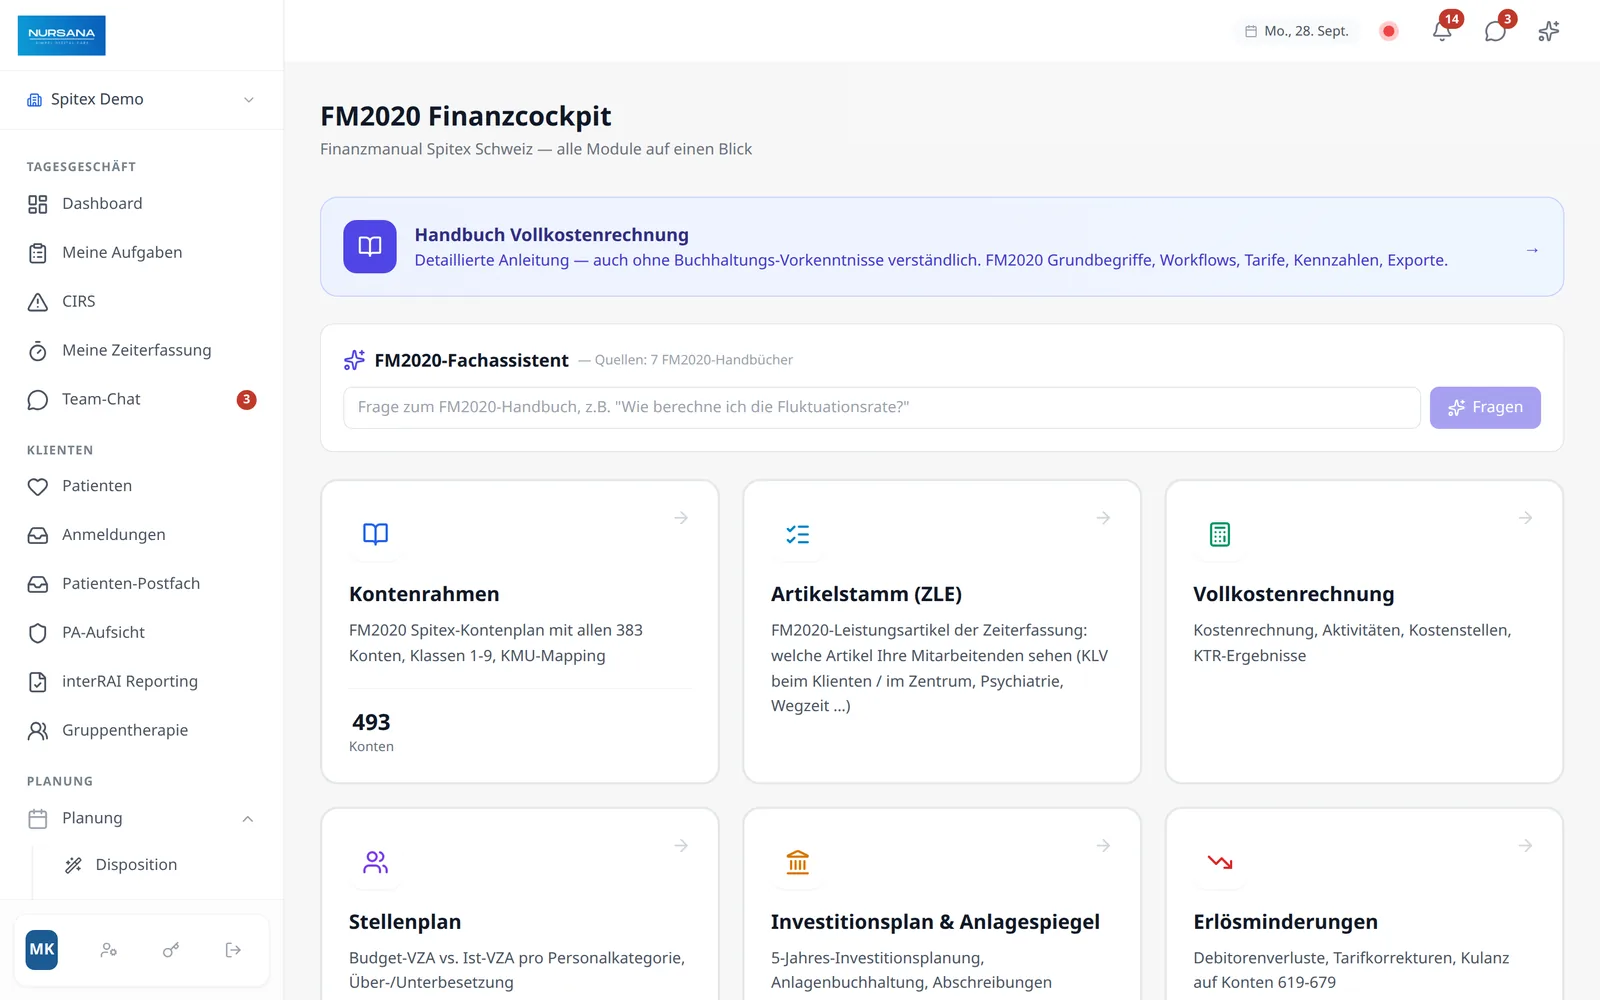Open interRAI Reporting

141,682
